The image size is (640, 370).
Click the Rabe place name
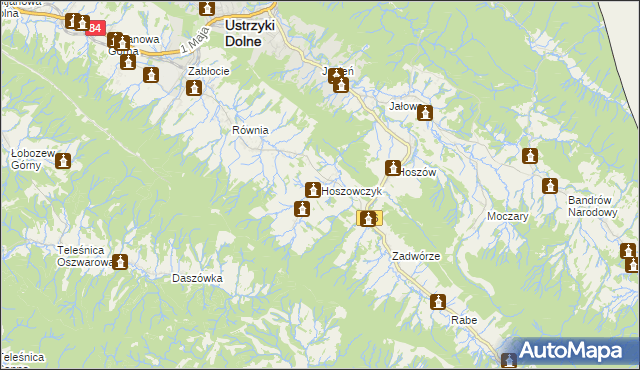coord(464,320)
